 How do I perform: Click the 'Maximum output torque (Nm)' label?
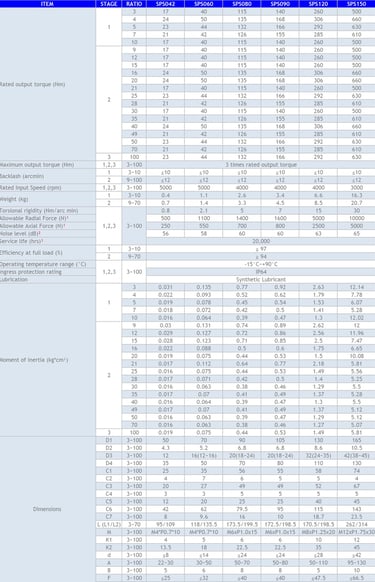point(37,164)
